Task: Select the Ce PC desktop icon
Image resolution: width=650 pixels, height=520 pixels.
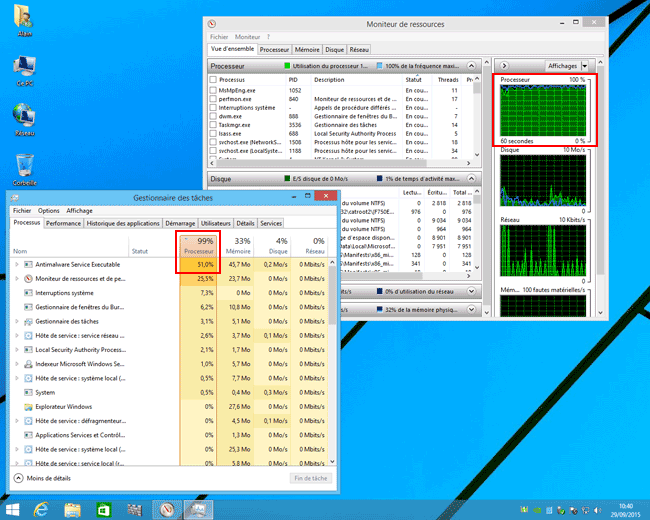Action: pos(25,69)
